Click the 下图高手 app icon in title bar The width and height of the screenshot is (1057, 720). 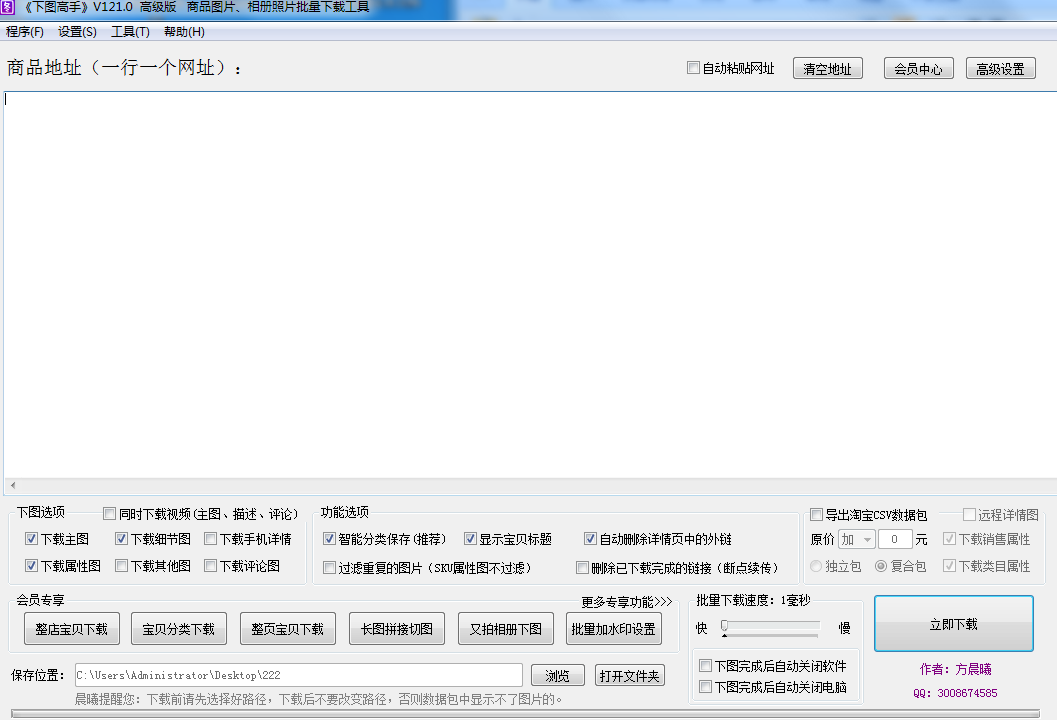[8, 8]
